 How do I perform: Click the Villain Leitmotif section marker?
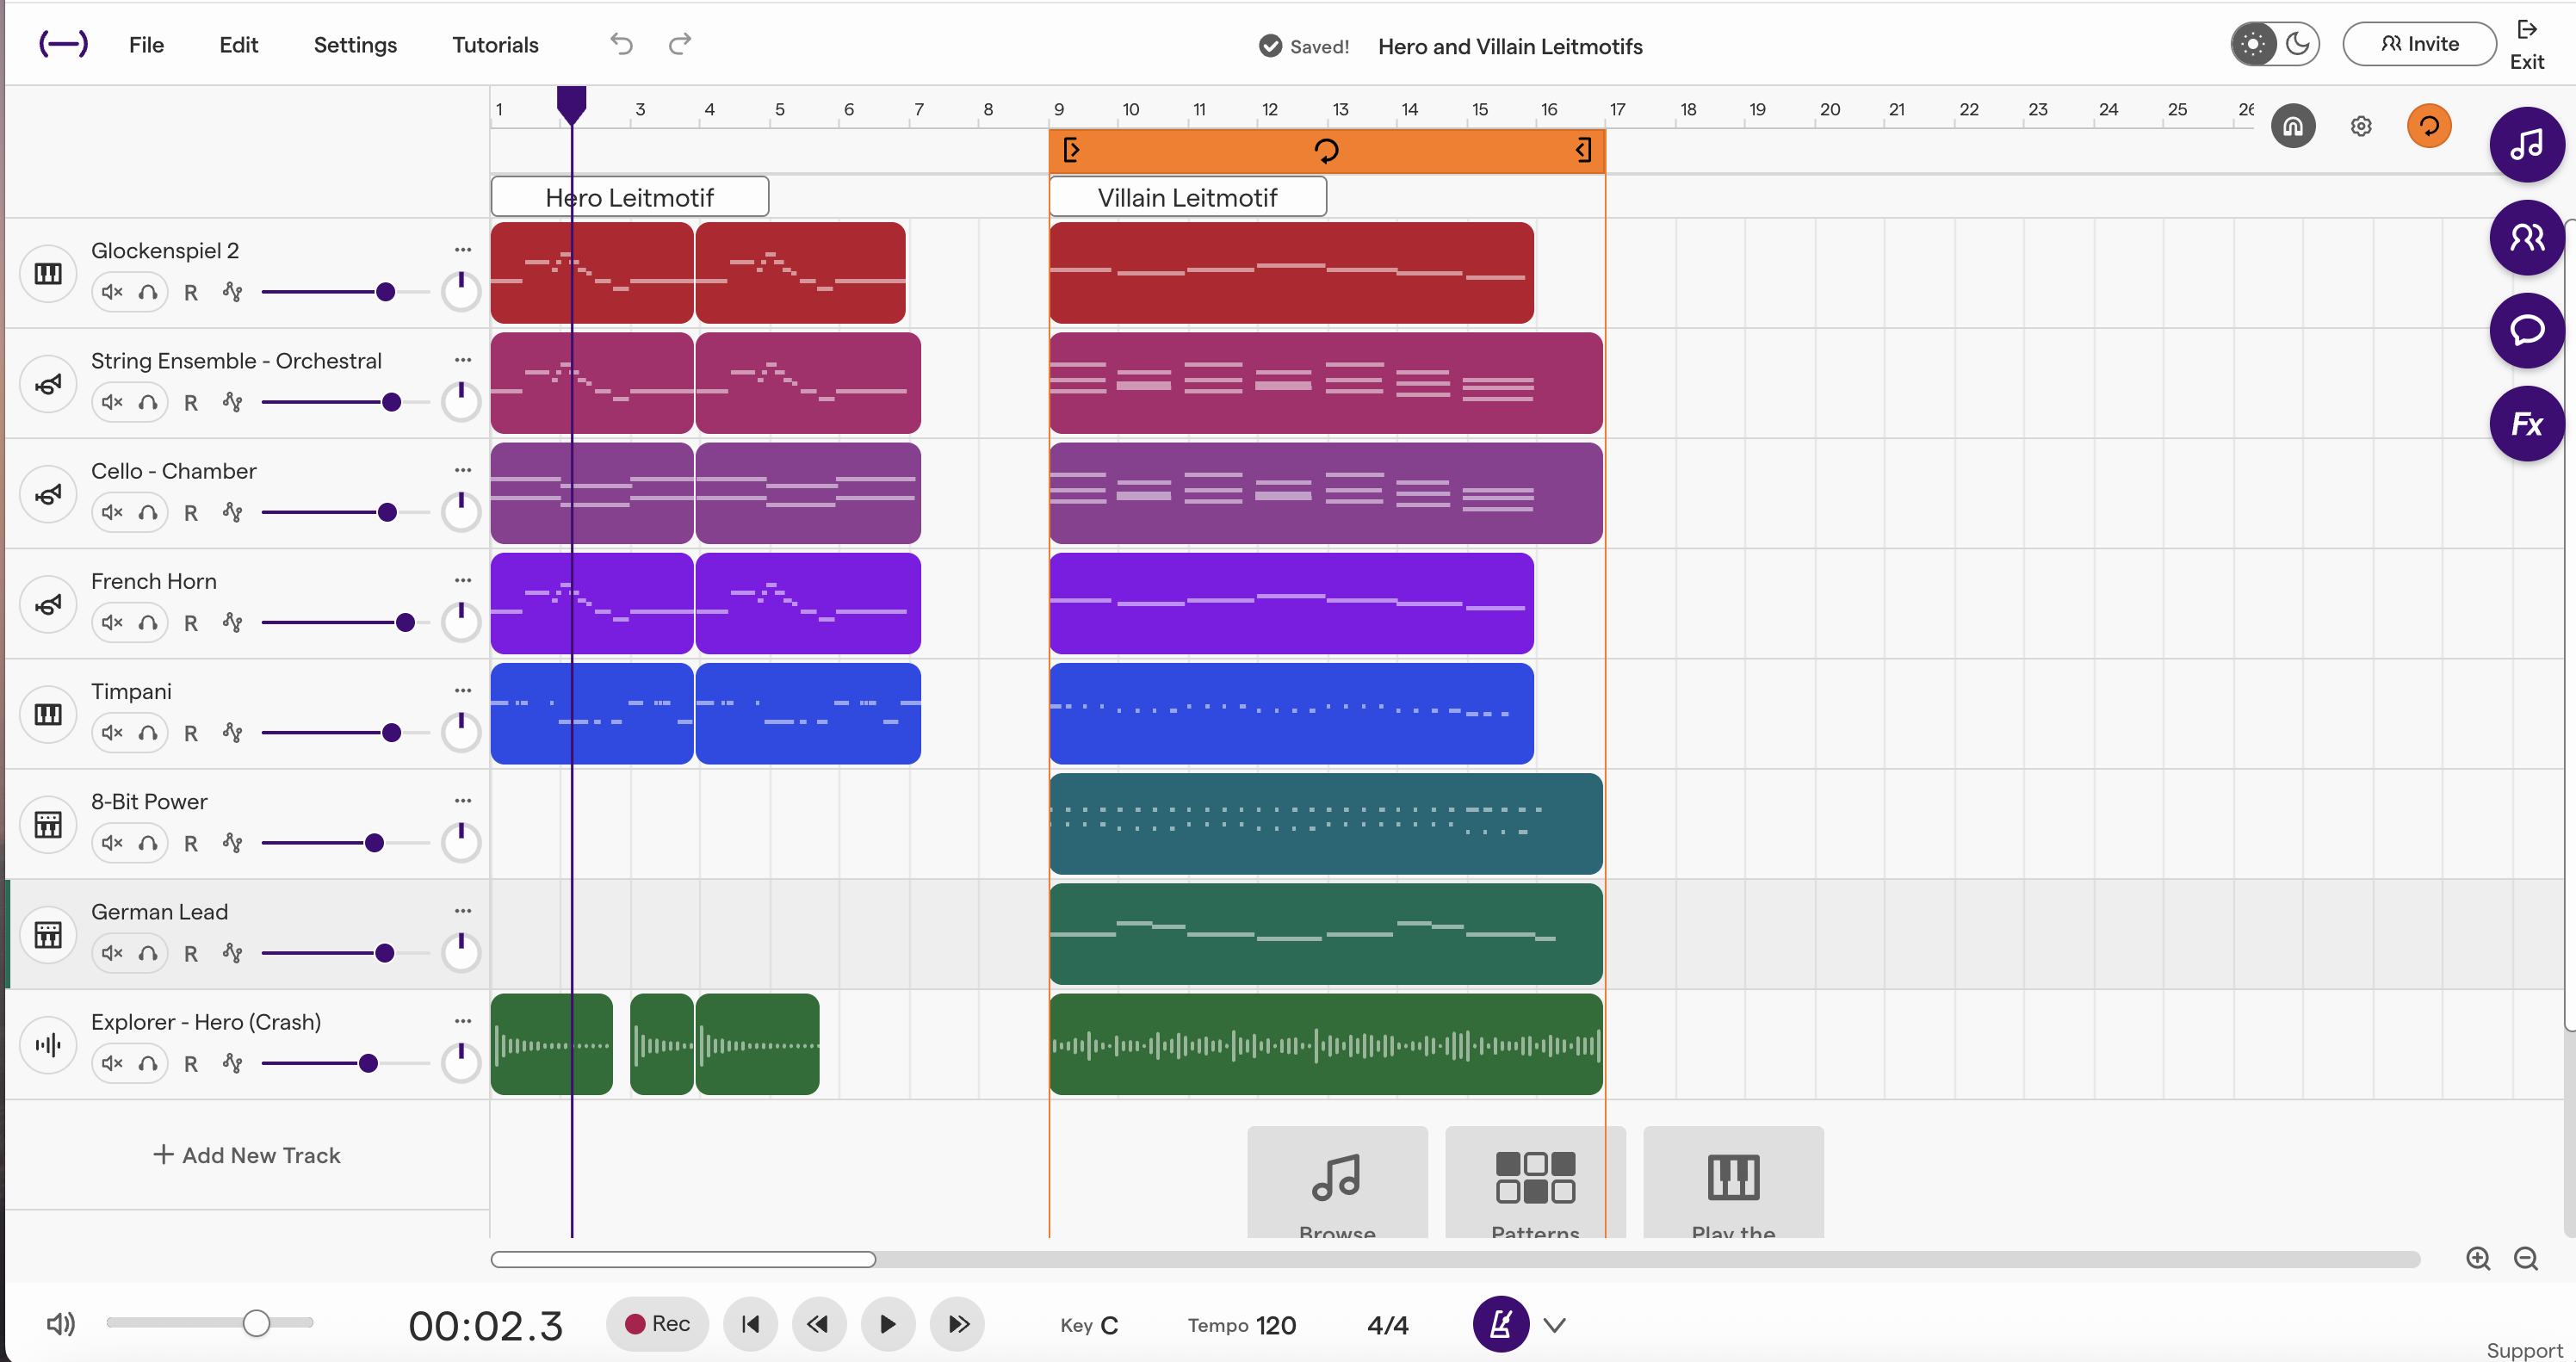[x=1187, y=197]
